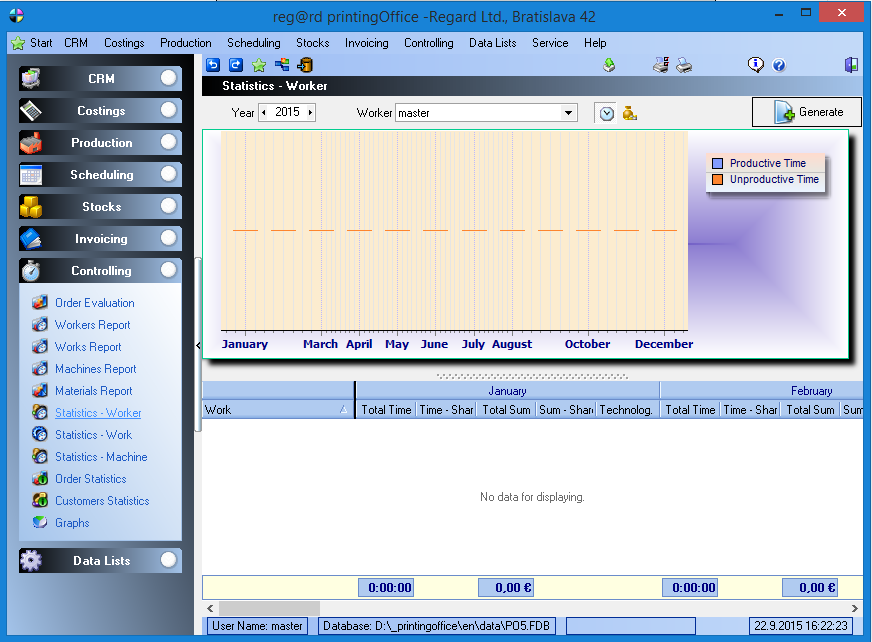Viewport: 872px width, 642px height.
Task: Toggle the CRM panel round button
Action: click(x=169, y=78)
